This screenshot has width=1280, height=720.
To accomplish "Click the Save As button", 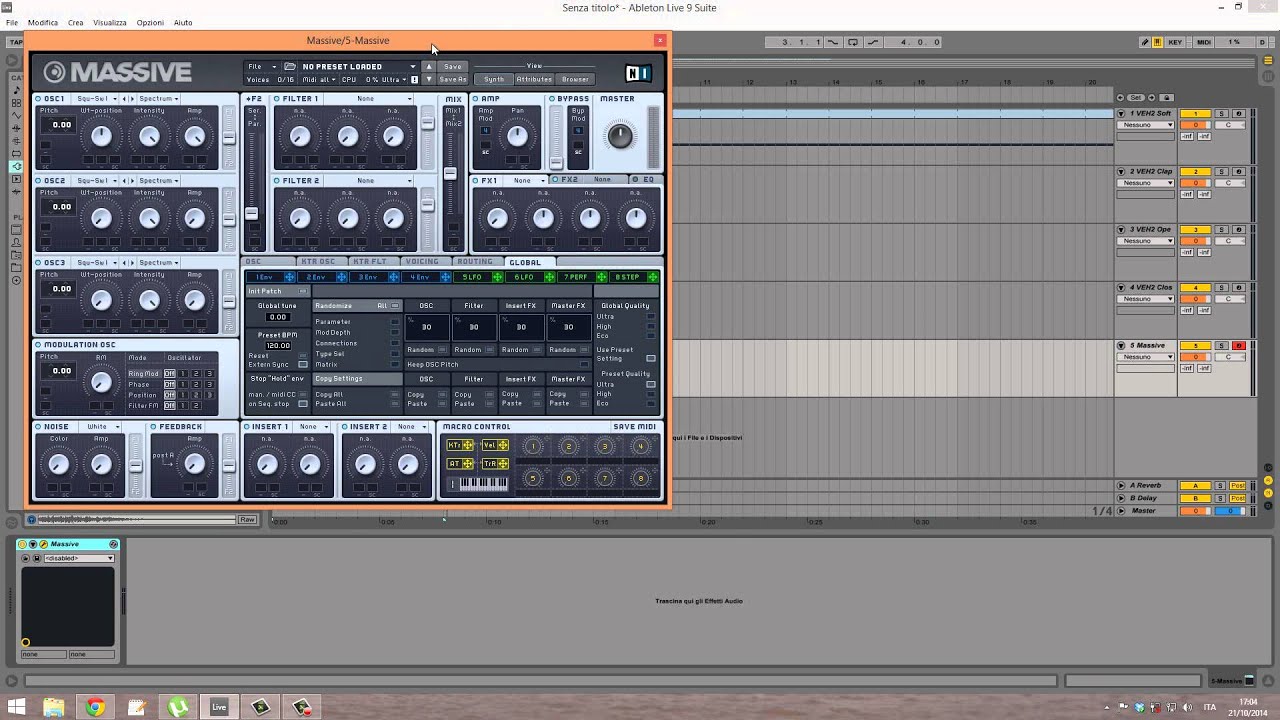I will 453,79.
